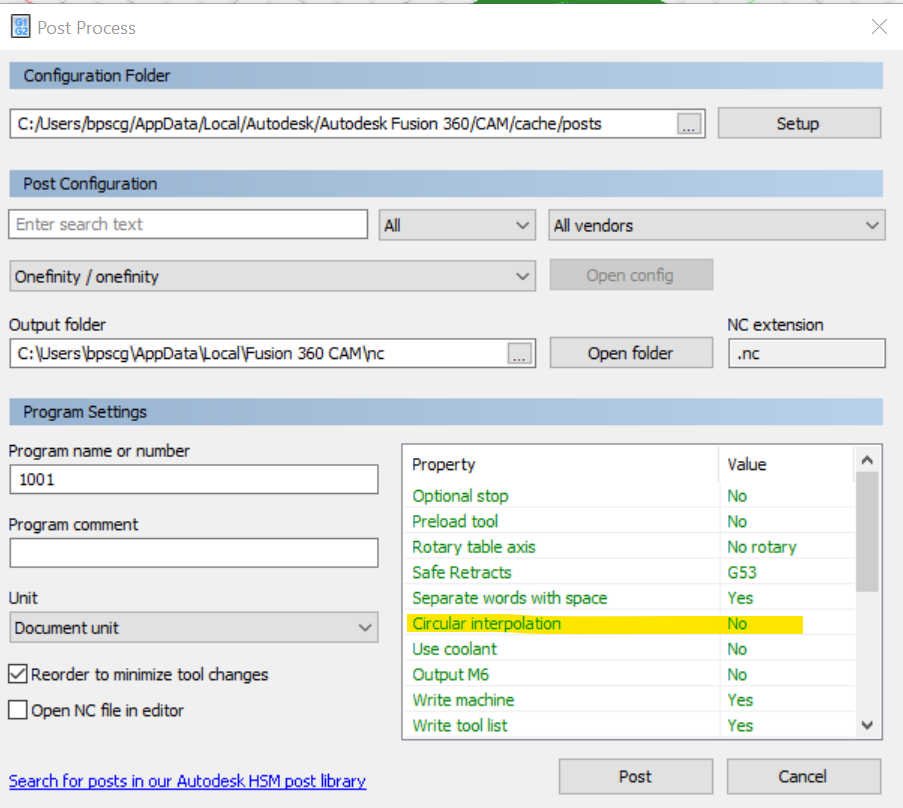Select the Preload tool property row
Image resolution: width=903 pixels, height=808 pixels.
tap(629, 521)
